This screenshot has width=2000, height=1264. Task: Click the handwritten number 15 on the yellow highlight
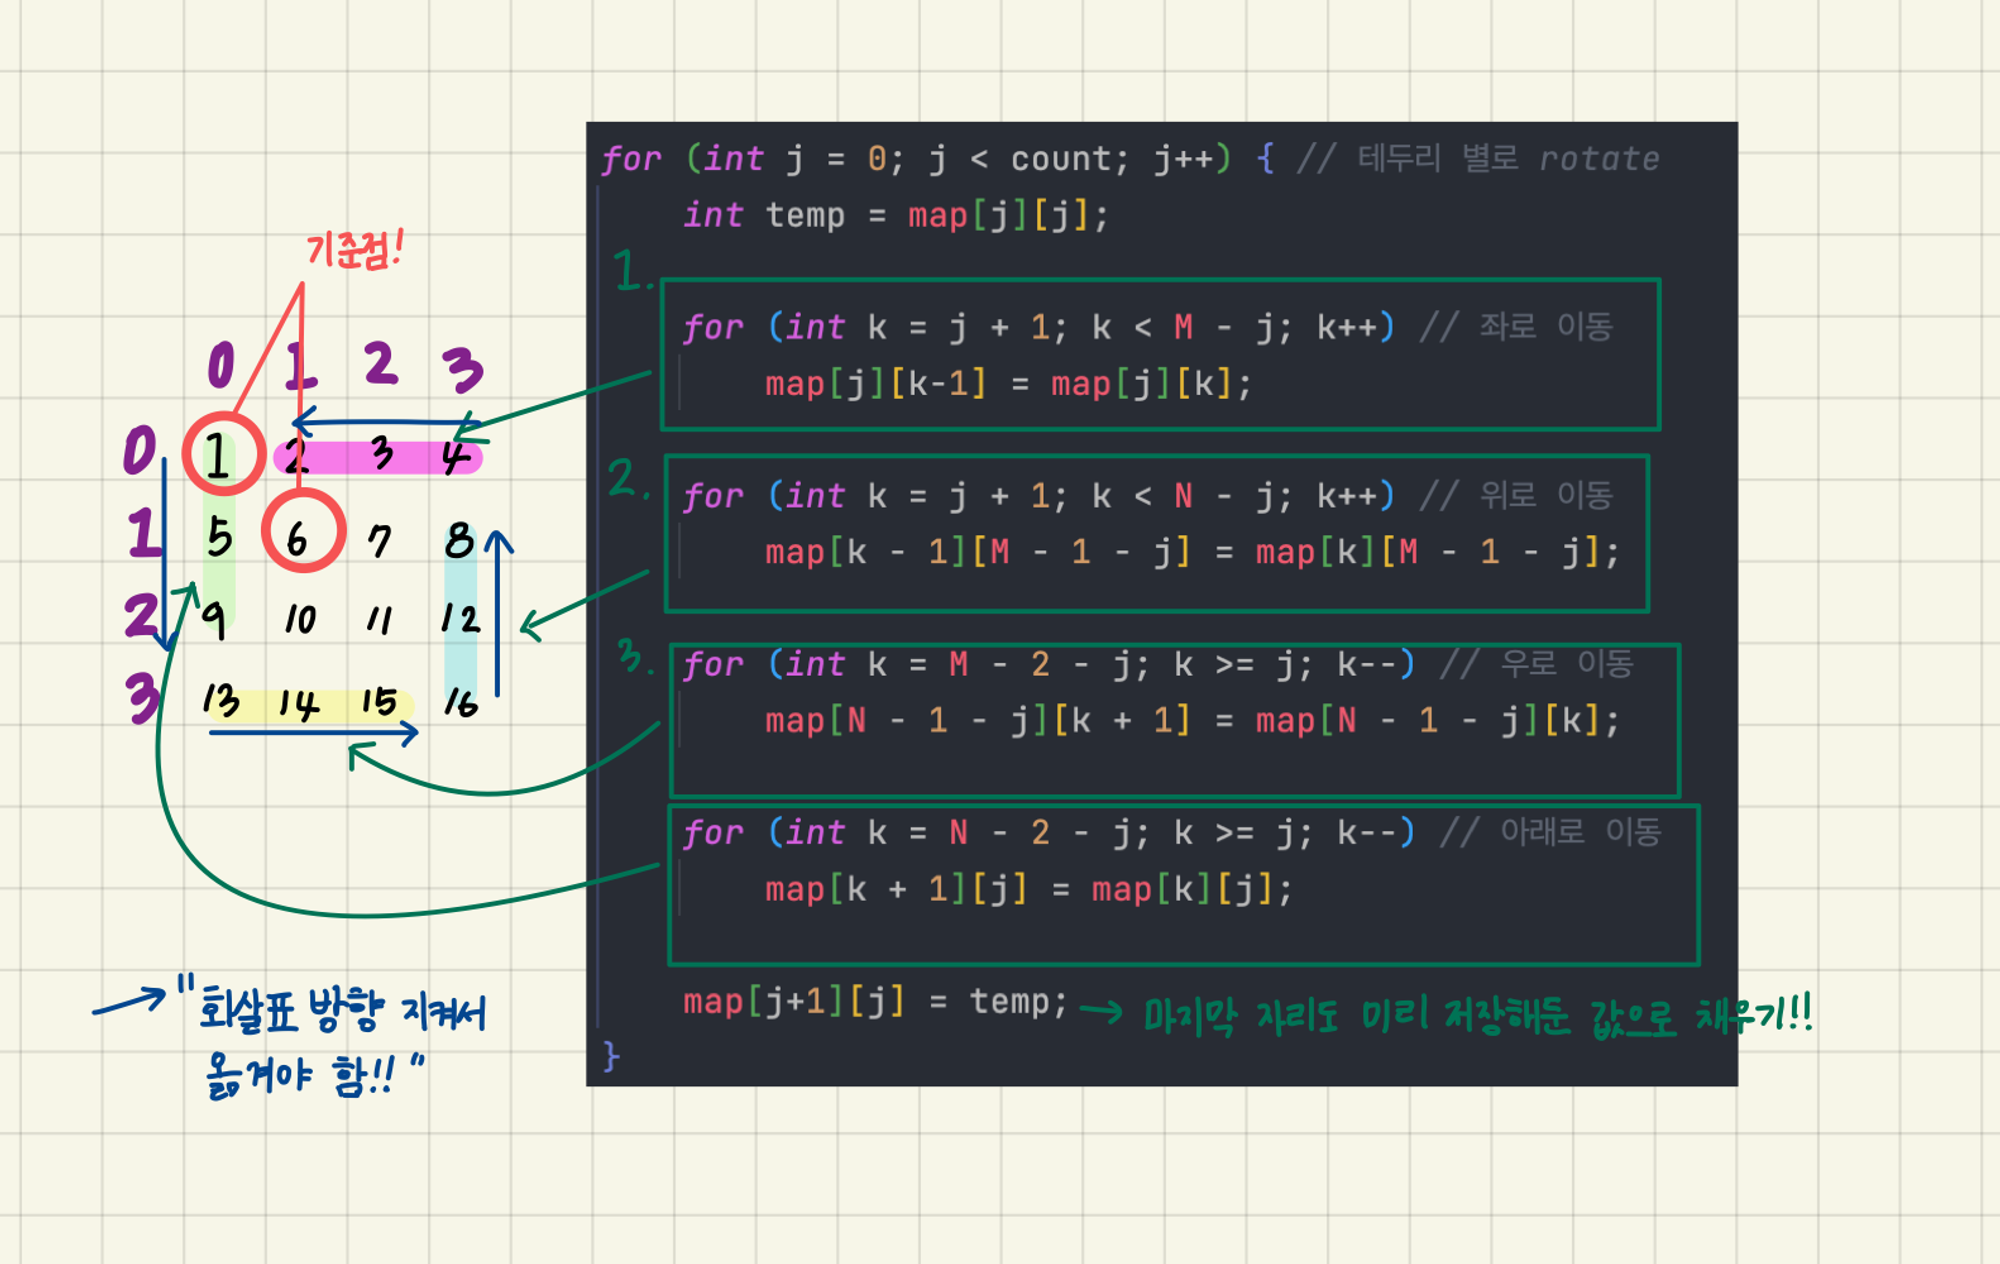coord(379,702)
